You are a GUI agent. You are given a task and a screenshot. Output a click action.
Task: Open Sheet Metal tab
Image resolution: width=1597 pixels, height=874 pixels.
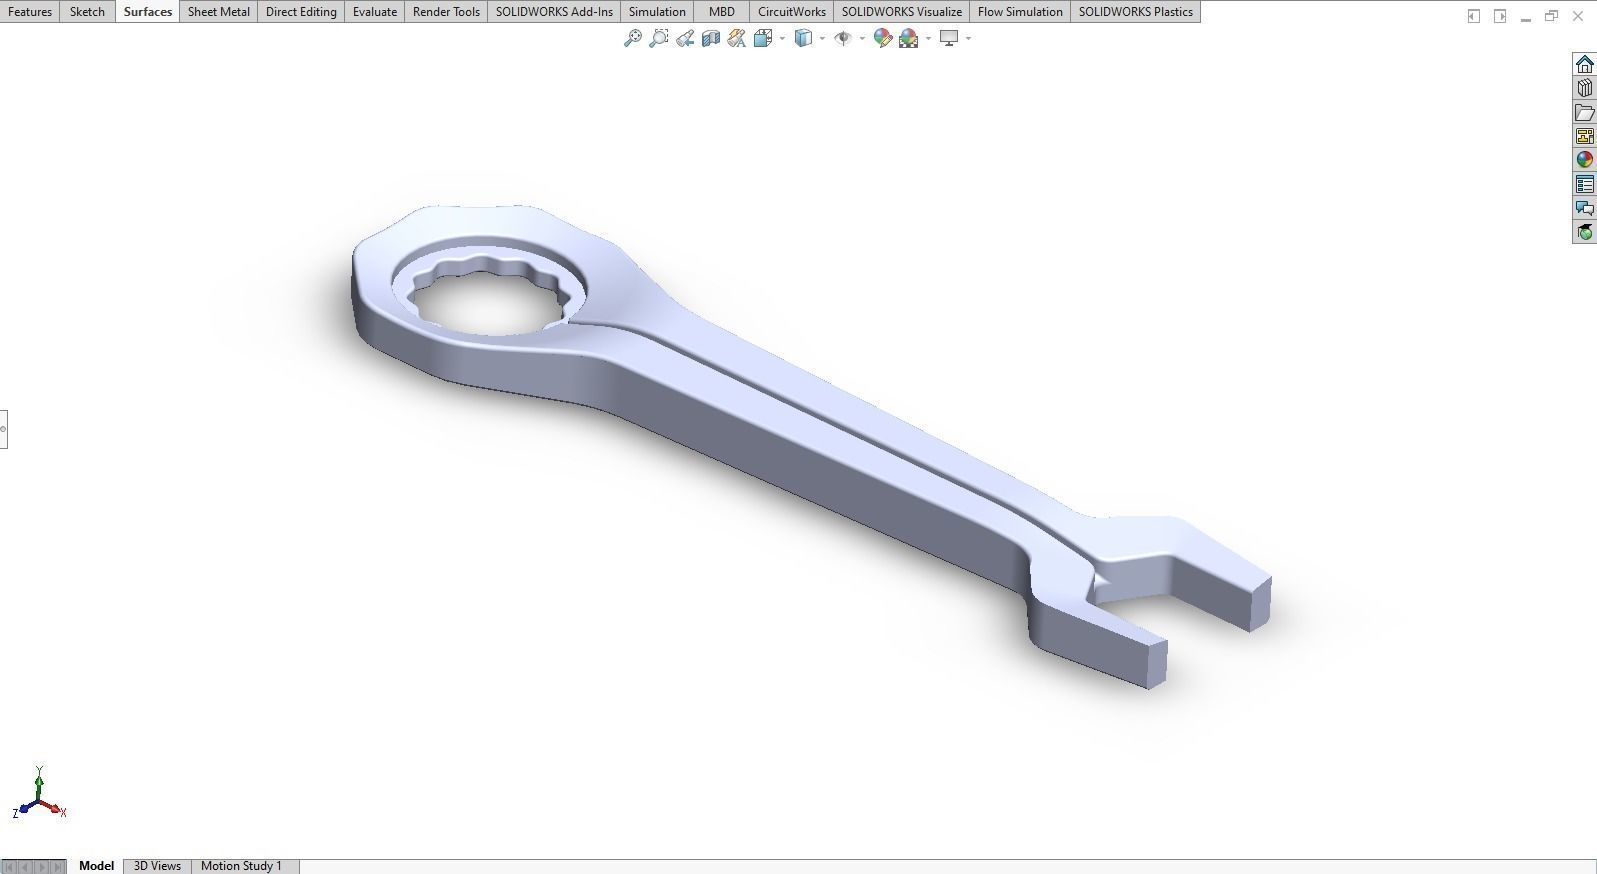218,11
